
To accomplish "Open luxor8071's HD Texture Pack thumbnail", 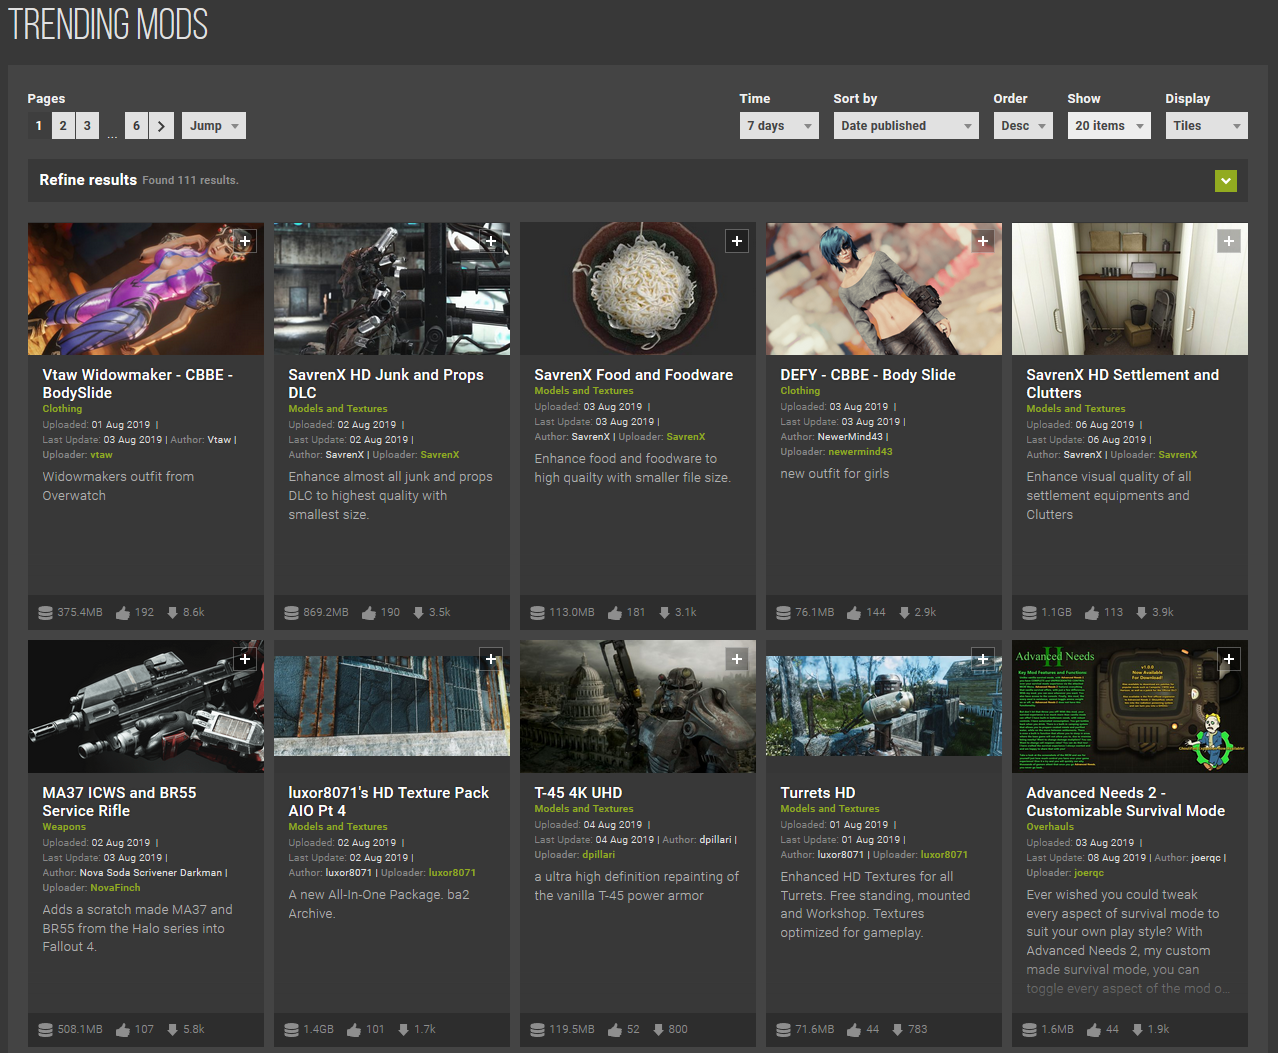I will pyautogui.click(x=392, y=706).
